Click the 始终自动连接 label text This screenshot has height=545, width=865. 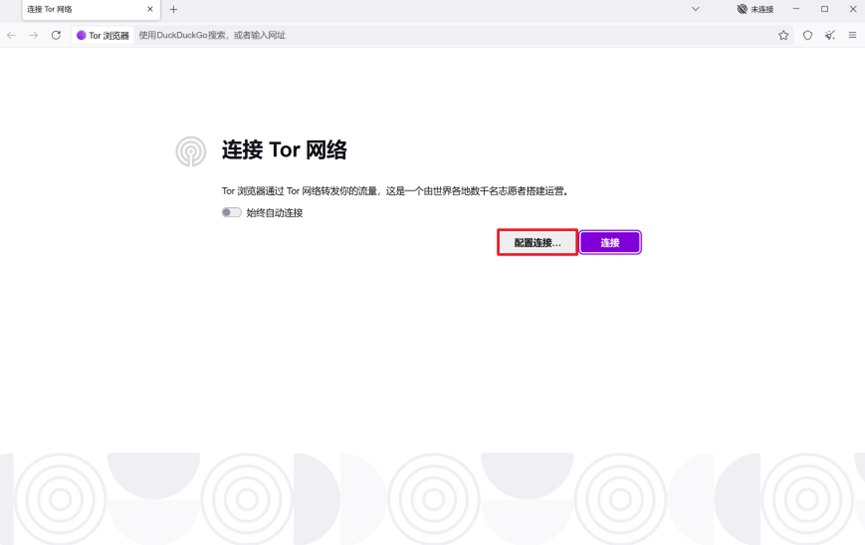(x=275, y=213)
